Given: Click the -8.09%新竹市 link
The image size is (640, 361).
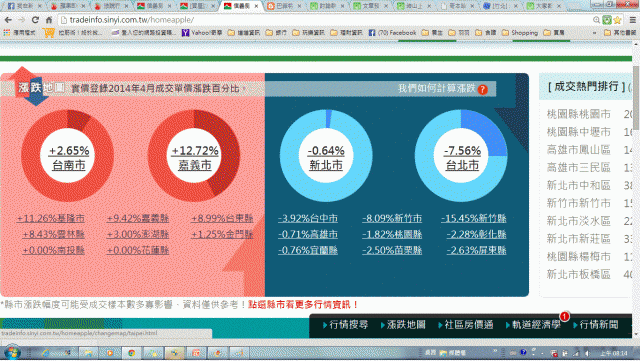Looking at the screenshot, I should (x=392, y=218).
